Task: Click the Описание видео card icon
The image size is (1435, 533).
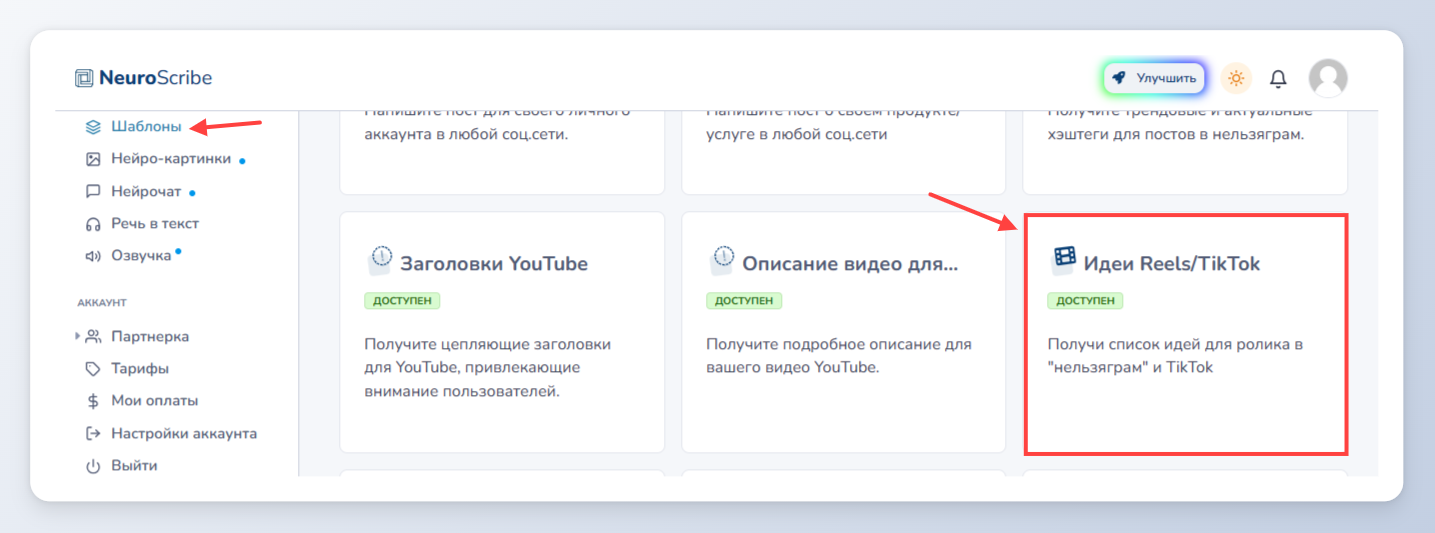Action: (721, 261)
